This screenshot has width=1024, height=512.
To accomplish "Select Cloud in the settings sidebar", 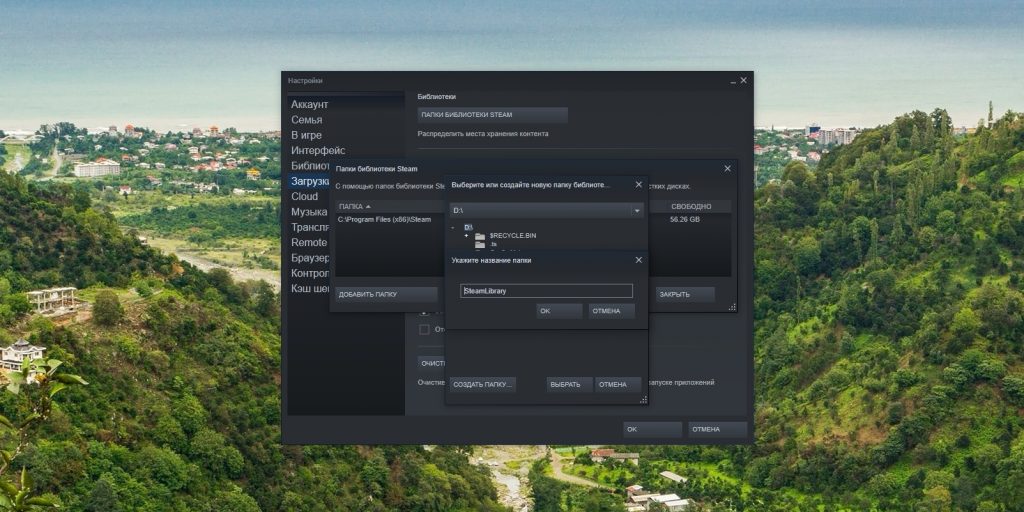I will 304,197.
